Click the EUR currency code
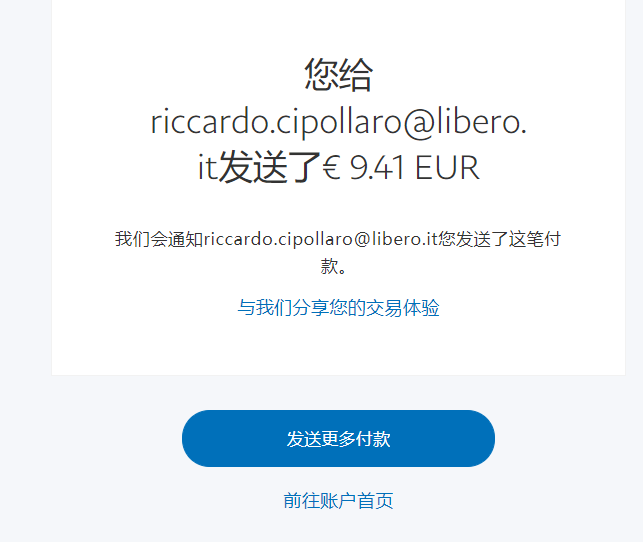The width and height of the screenshot is (643, 542). 447,168
